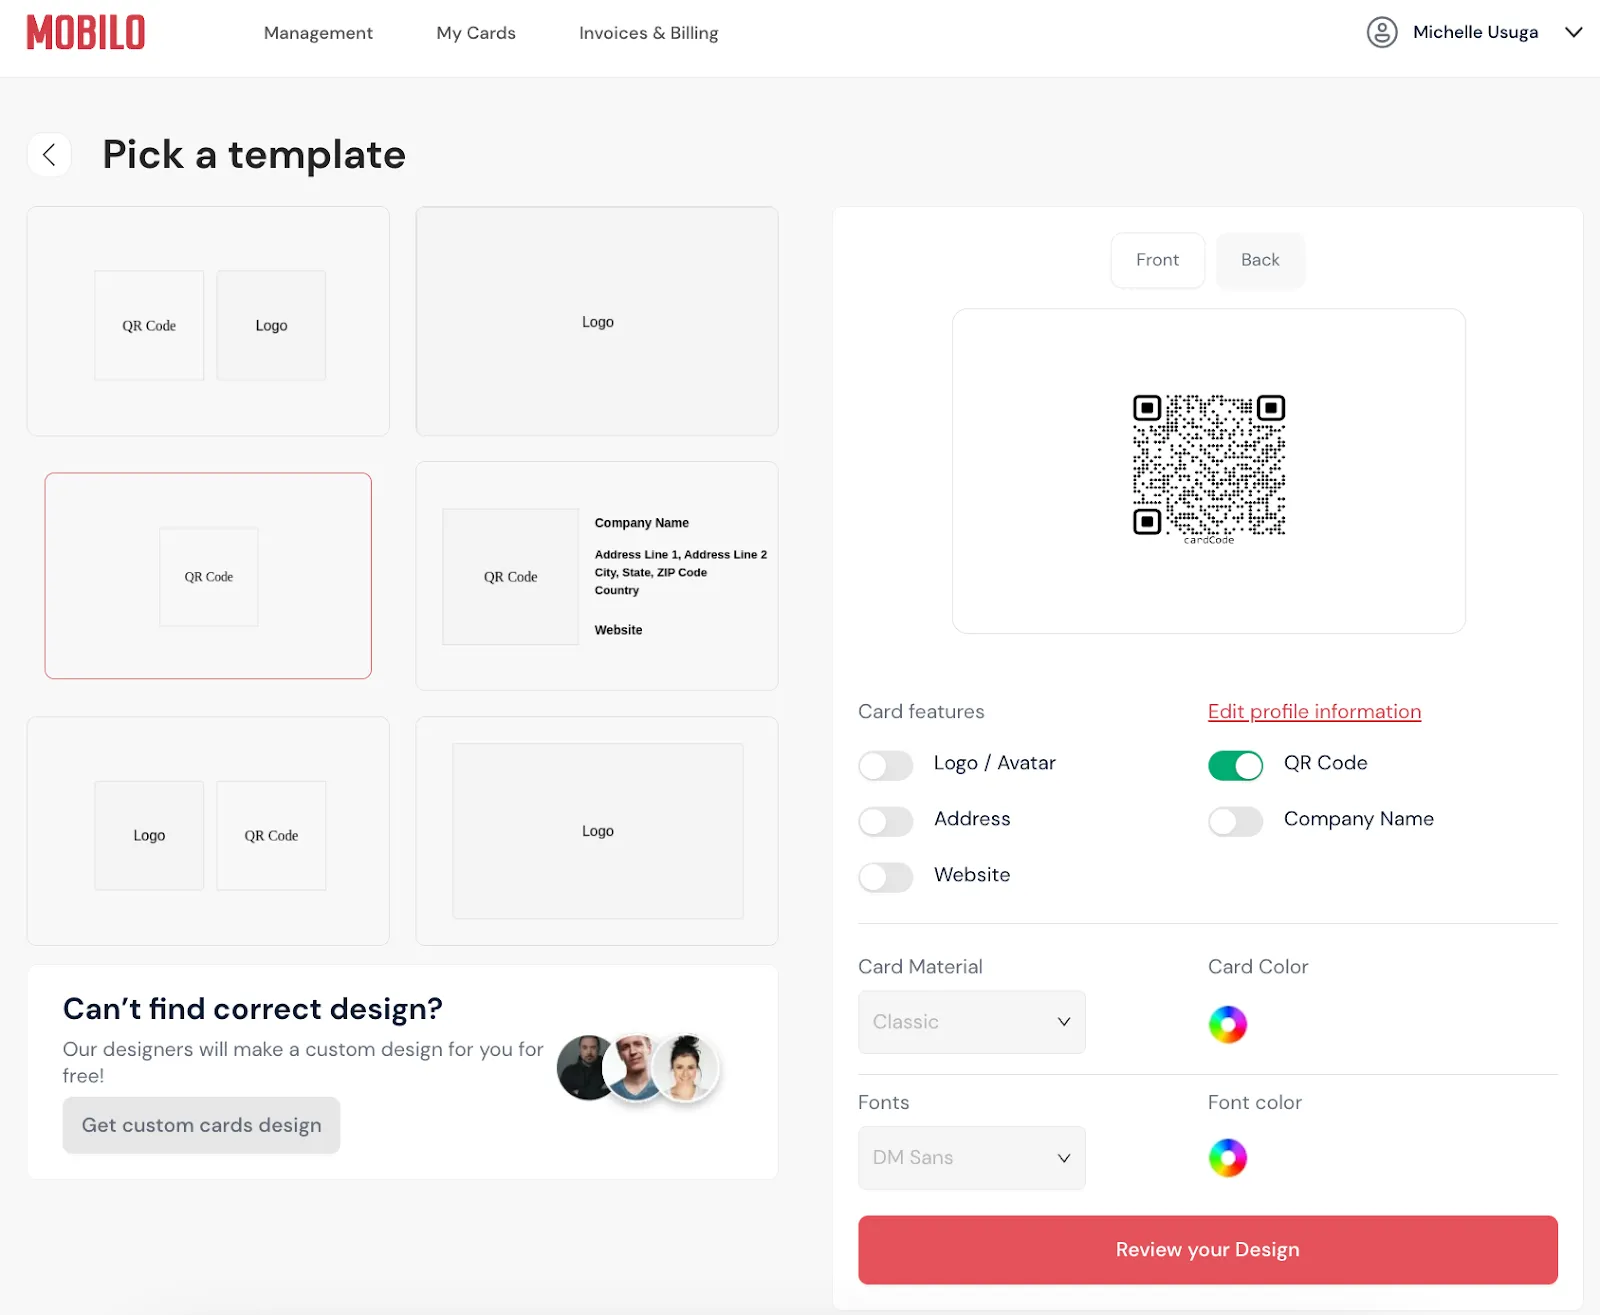Open the Card Color picker wheel

click(1227, 1024)
